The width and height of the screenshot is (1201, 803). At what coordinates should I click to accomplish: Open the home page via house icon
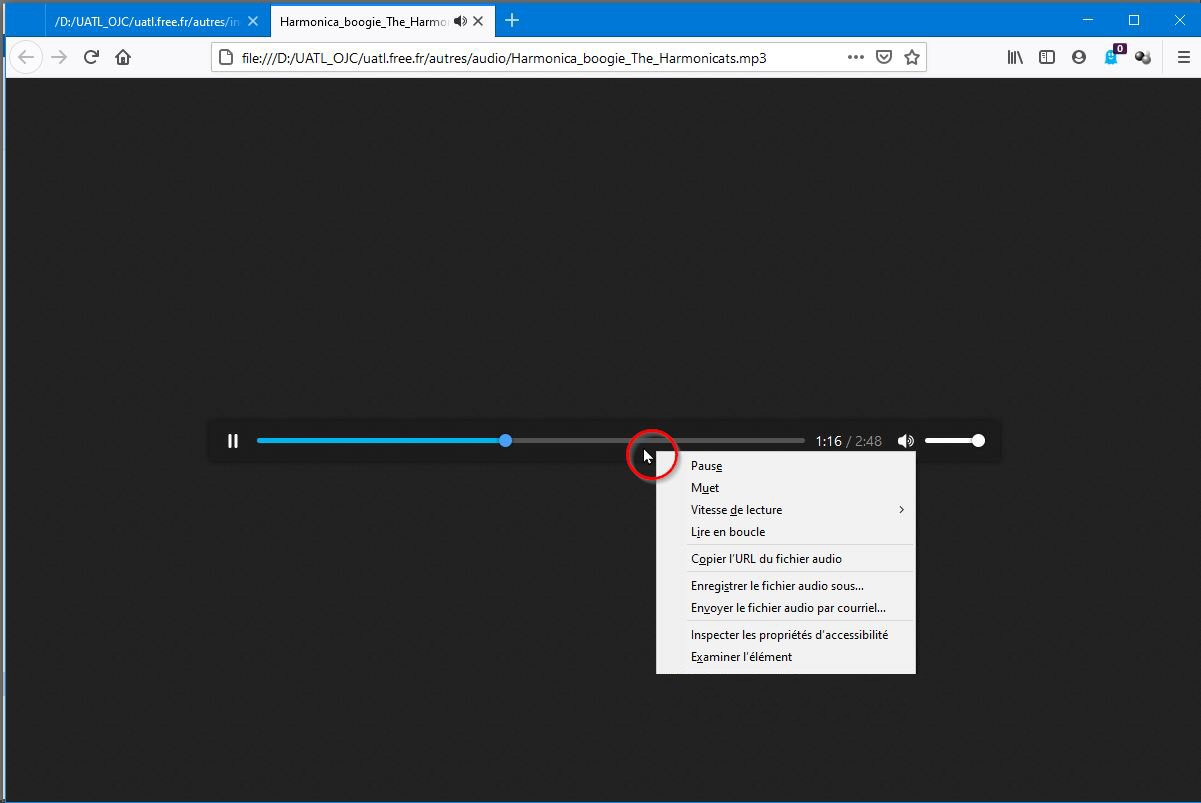tap(123, 57)
